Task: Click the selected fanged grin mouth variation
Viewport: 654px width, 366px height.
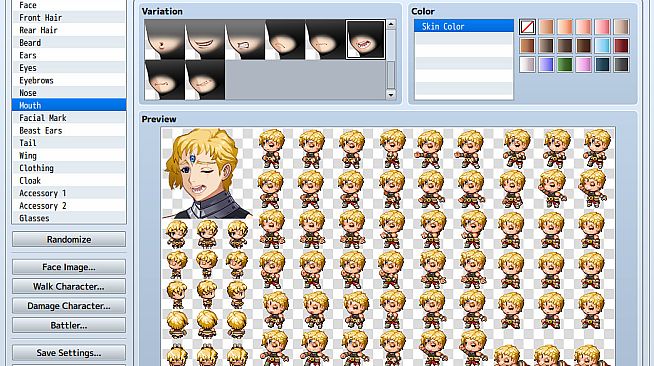Action: [365, 40]
